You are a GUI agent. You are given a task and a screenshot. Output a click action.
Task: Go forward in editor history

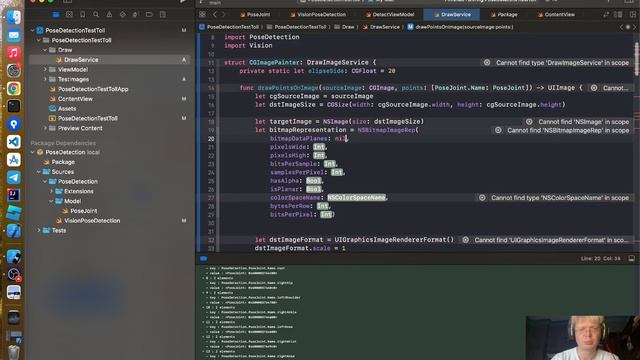[223, 15]
